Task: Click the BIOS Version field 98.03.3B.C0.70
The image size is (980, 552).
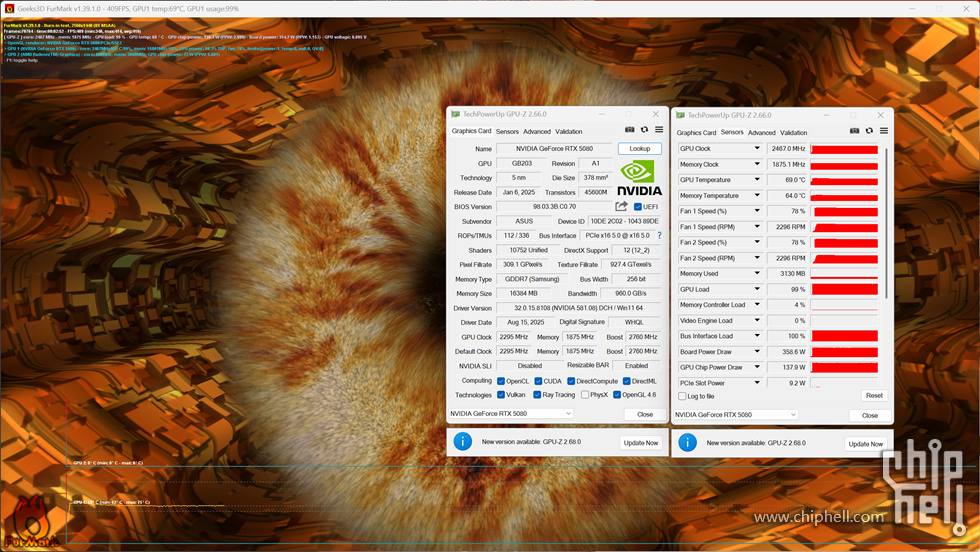Action: (554, 206)
